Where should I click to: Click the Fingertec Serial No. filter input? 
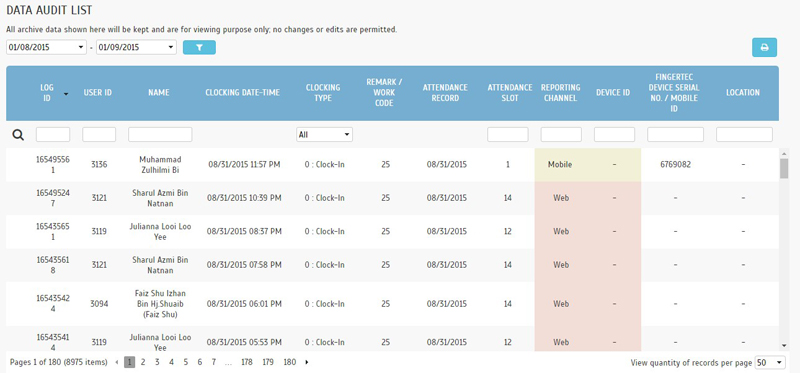(676, 135)
